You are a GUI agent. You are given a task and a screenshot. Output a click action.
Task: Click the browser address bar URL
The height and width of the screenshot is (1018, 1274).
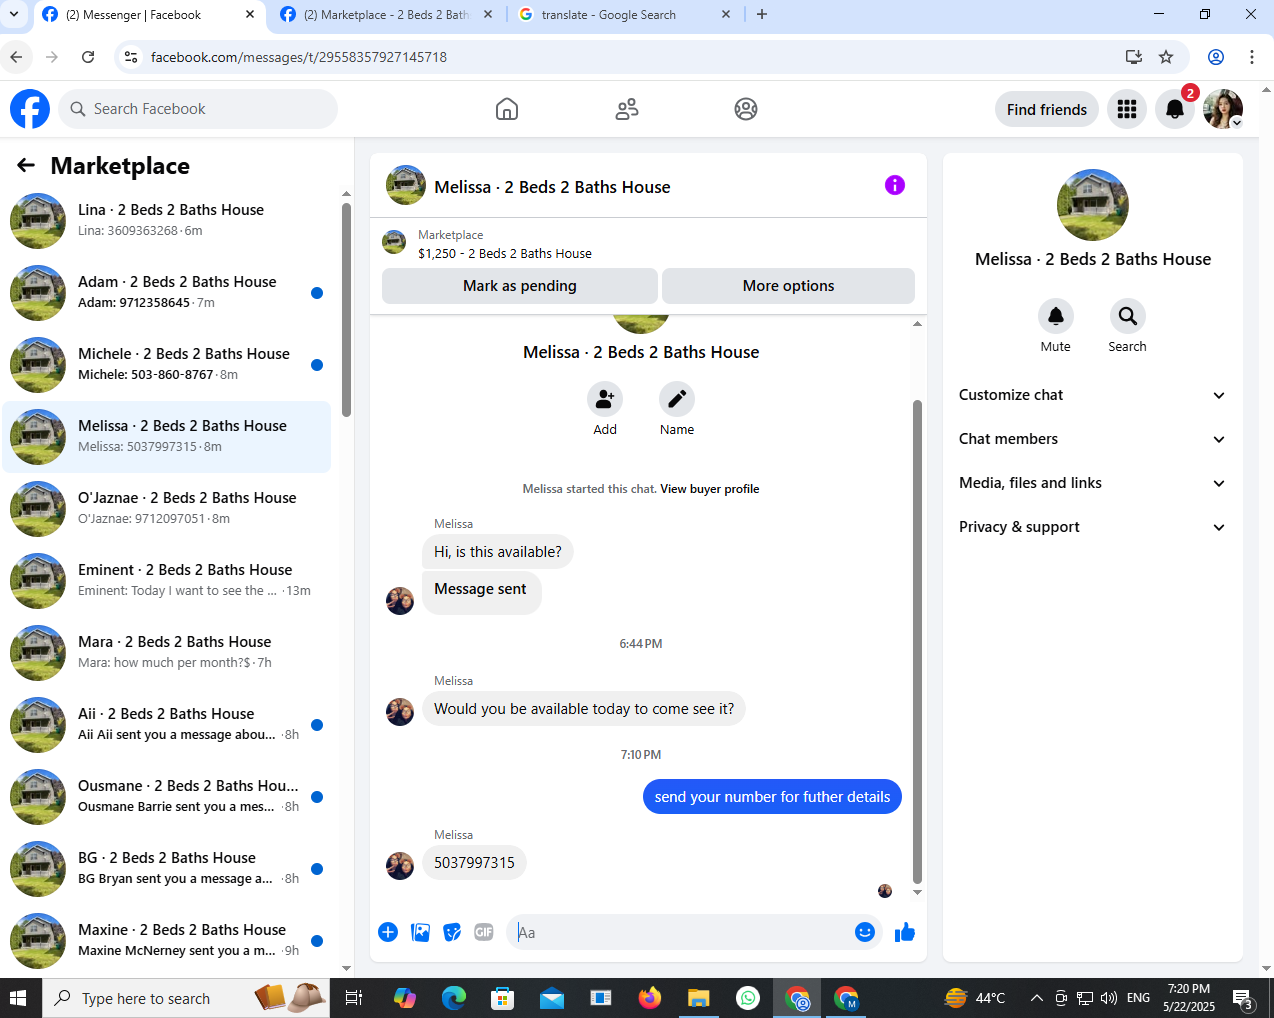(299, 57)
